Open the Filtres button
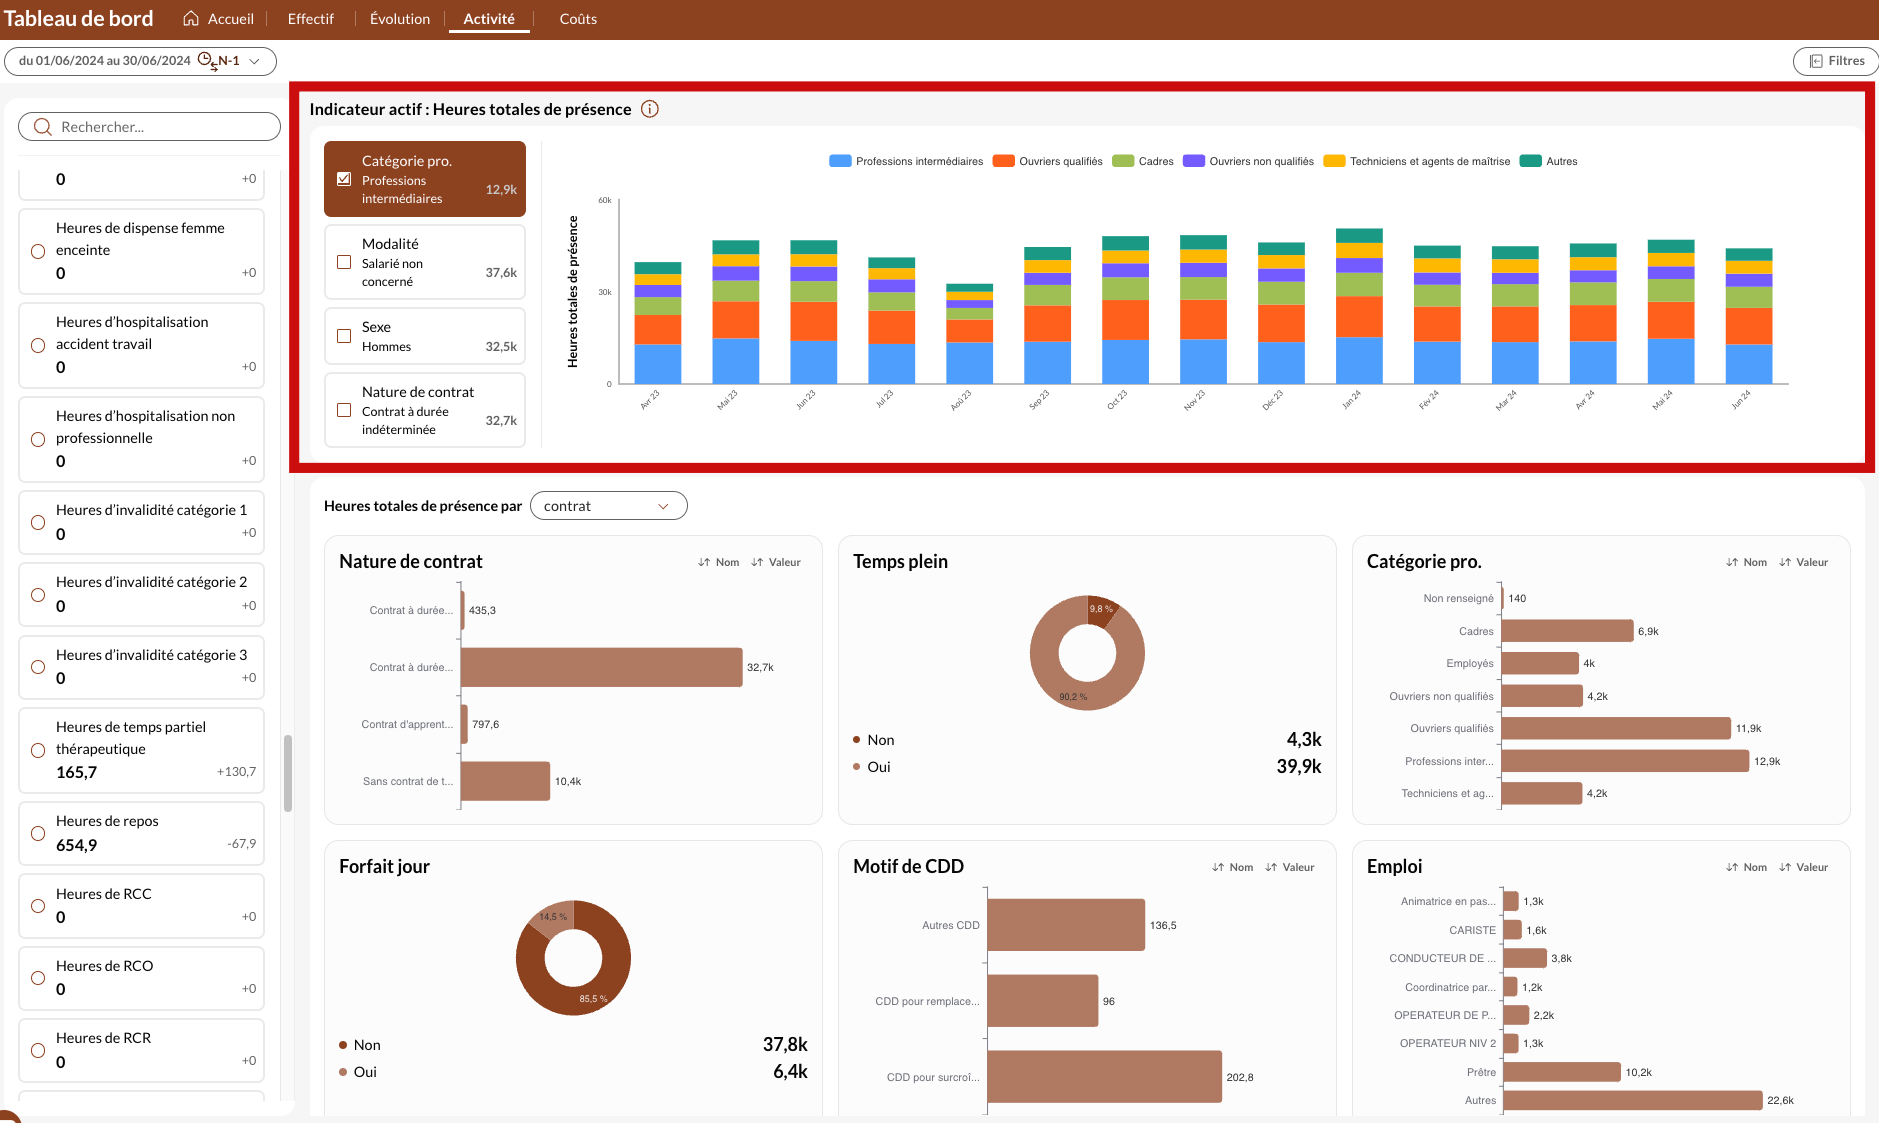1879x1123 pixels. [x=1836, y=61]
